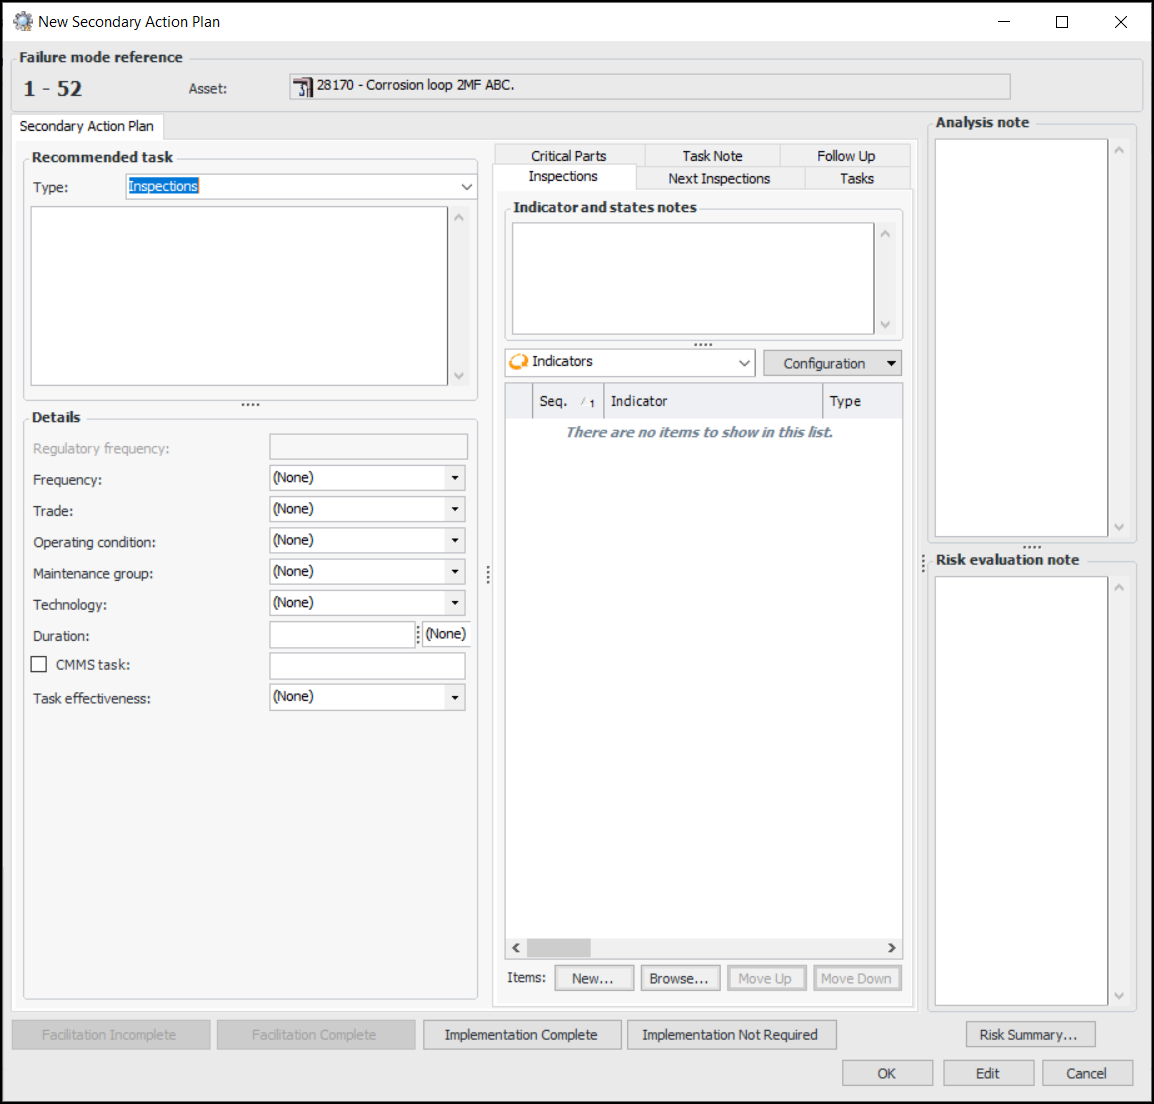The image size is (1154, 1104).
Task: Open the Task effectiveness dropdown
Action: click(x=455, y=697)
